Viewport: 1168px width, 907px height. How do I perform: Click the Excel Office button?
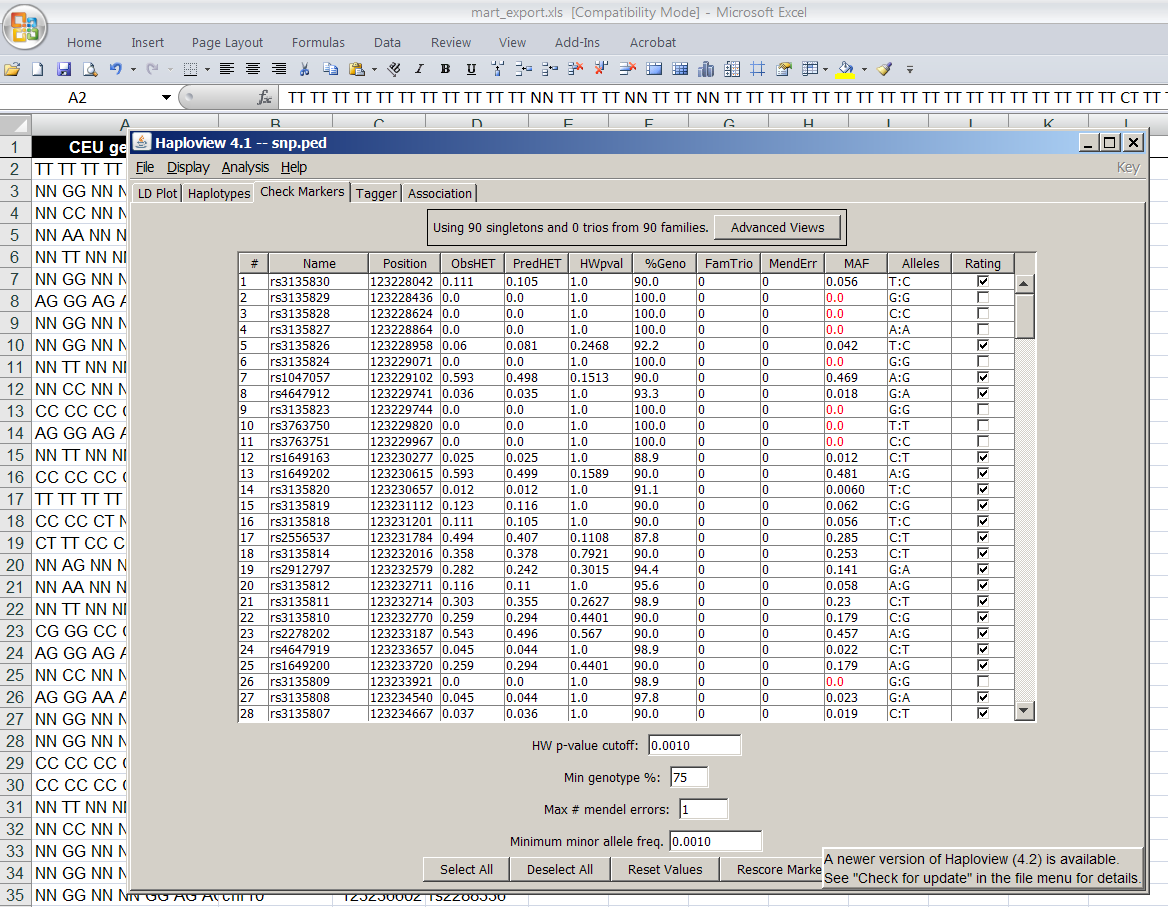pos(25,28)
